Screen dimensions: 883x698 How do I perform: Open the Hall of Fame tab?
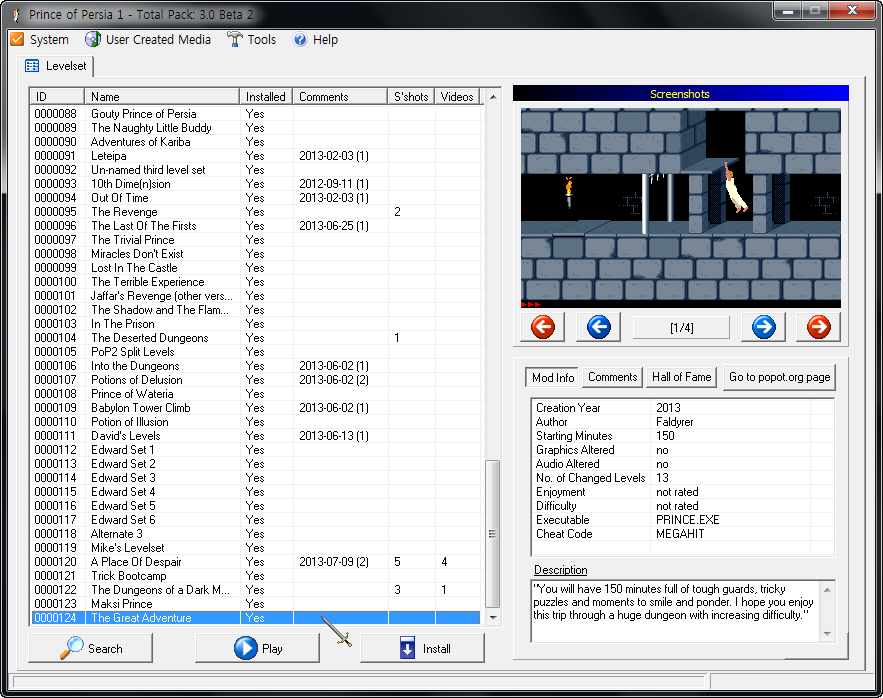[681, 377]
